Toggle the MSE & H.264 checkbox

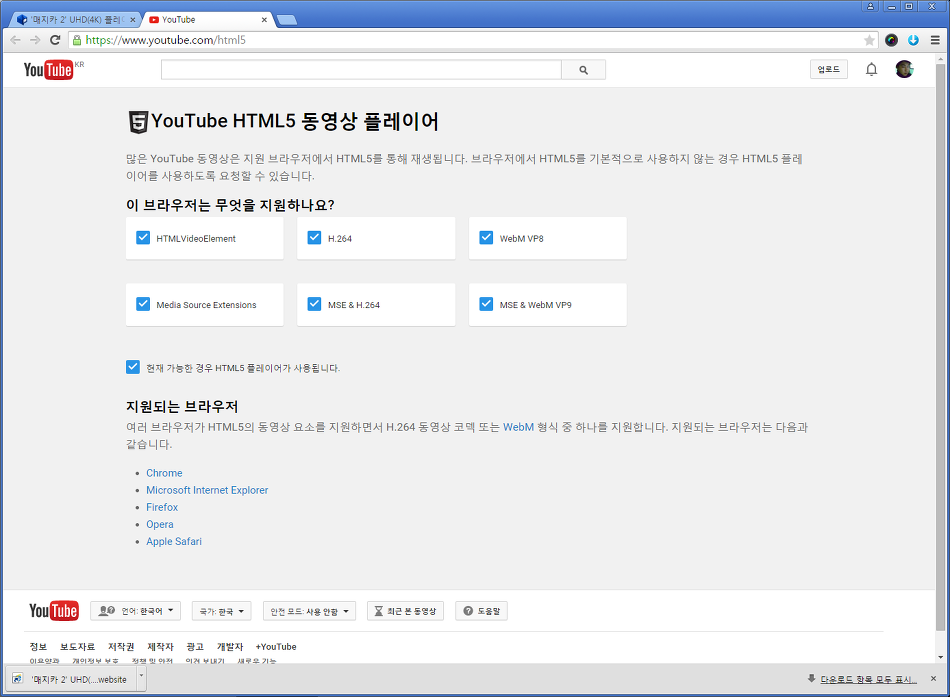pos(314,304)
